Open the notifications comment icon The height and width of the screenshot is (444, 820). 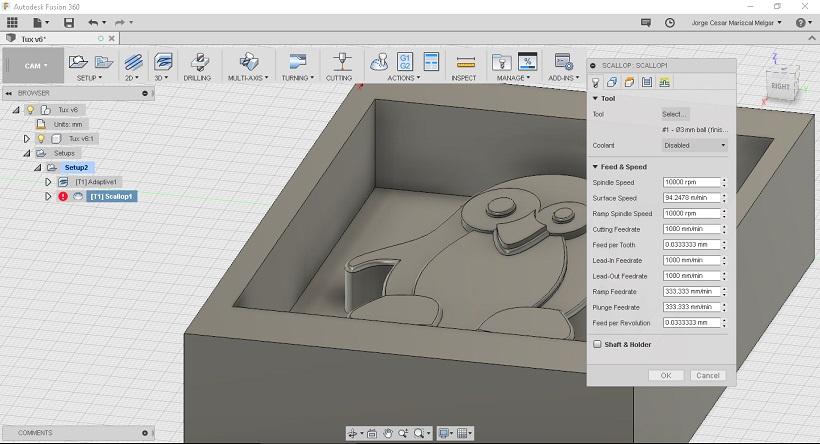(x=646, y=22)
